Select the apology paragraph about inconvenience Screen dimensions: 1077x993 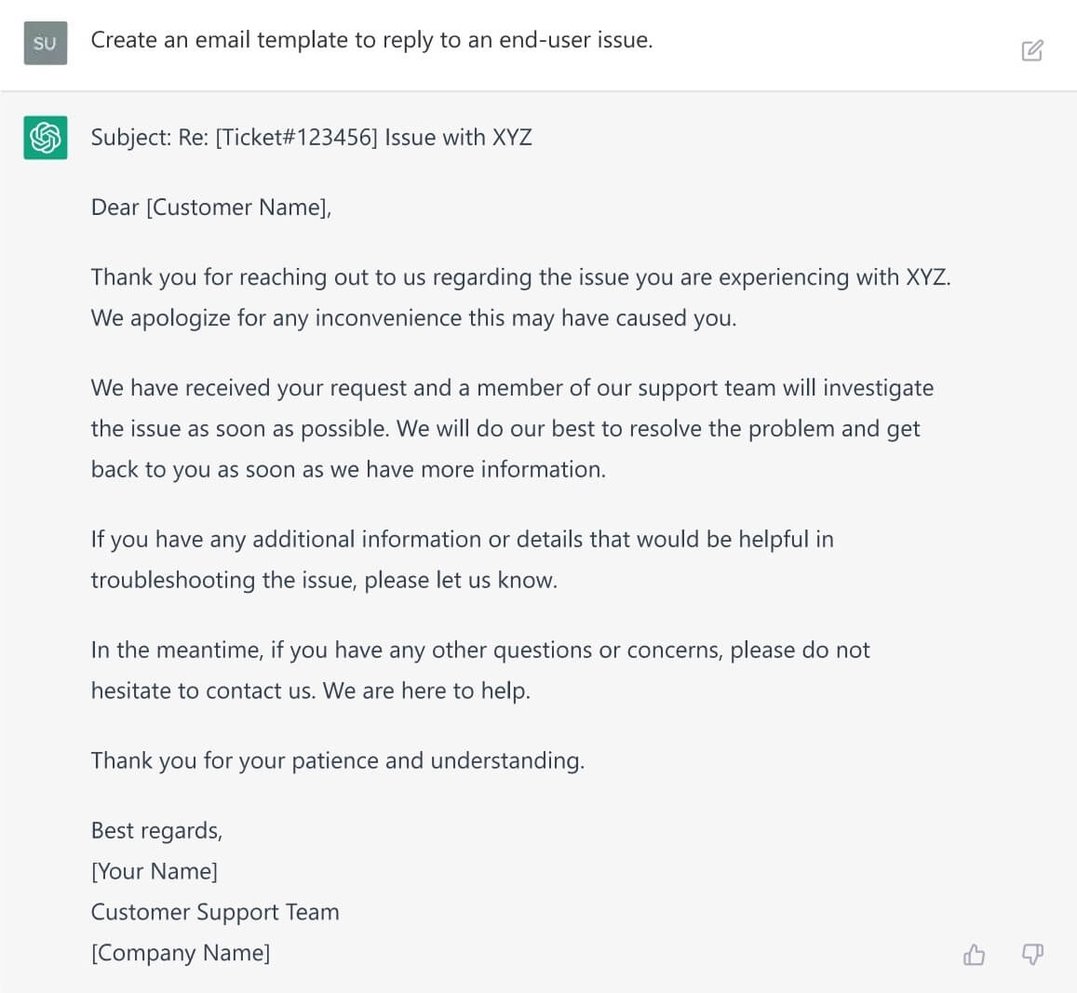pyautogui.click(x=522, y=297)
